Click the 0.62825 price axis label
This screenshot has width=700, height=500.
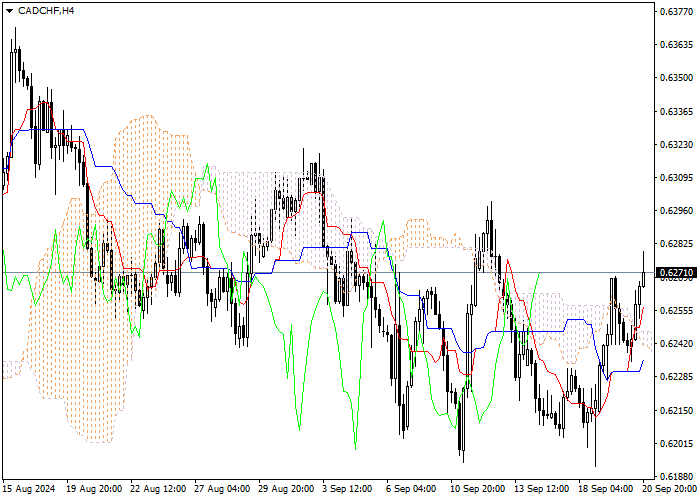tap(676, 244)
